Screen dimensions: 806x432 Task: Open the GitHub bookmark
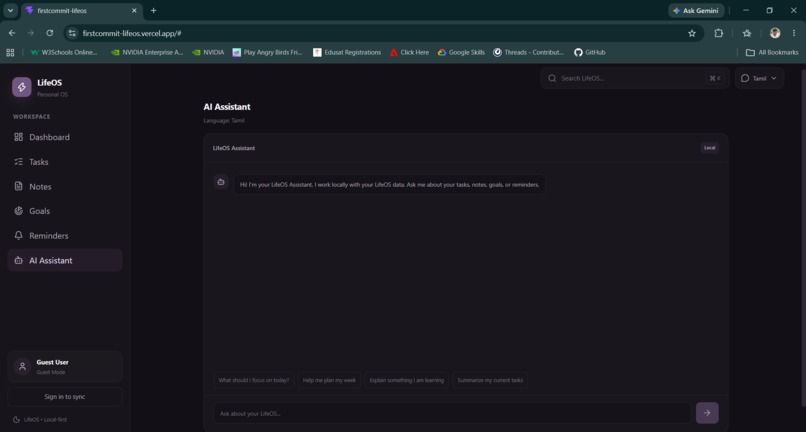pyautogui.click(x=590, y=52)
